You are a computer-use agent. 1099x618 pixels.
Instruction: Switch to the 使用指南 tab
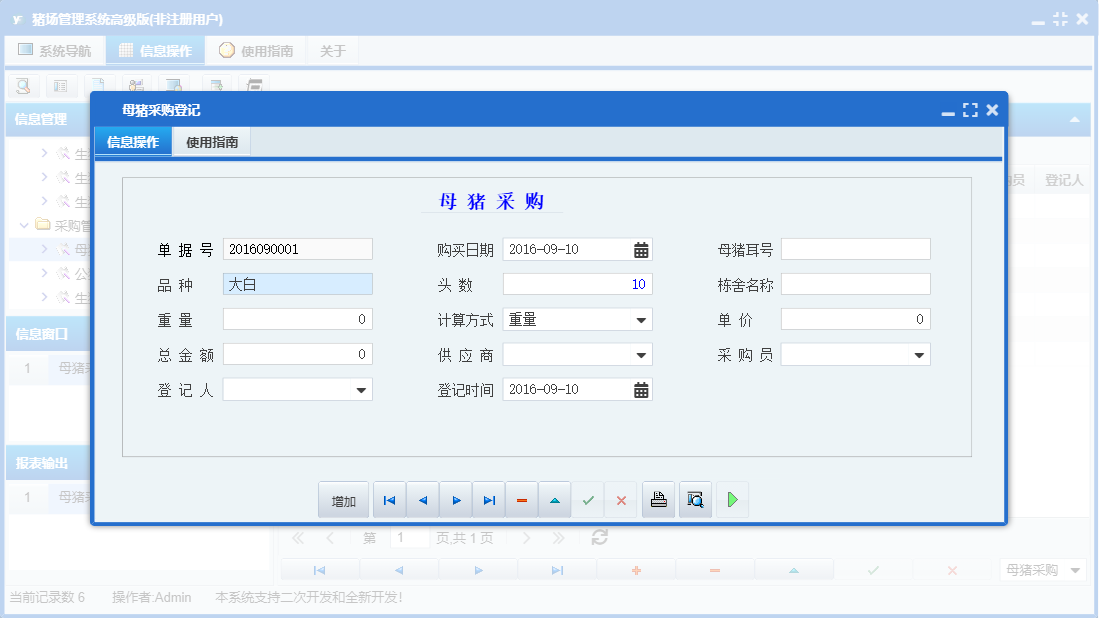pyautogui.click(x=210, y=141)
